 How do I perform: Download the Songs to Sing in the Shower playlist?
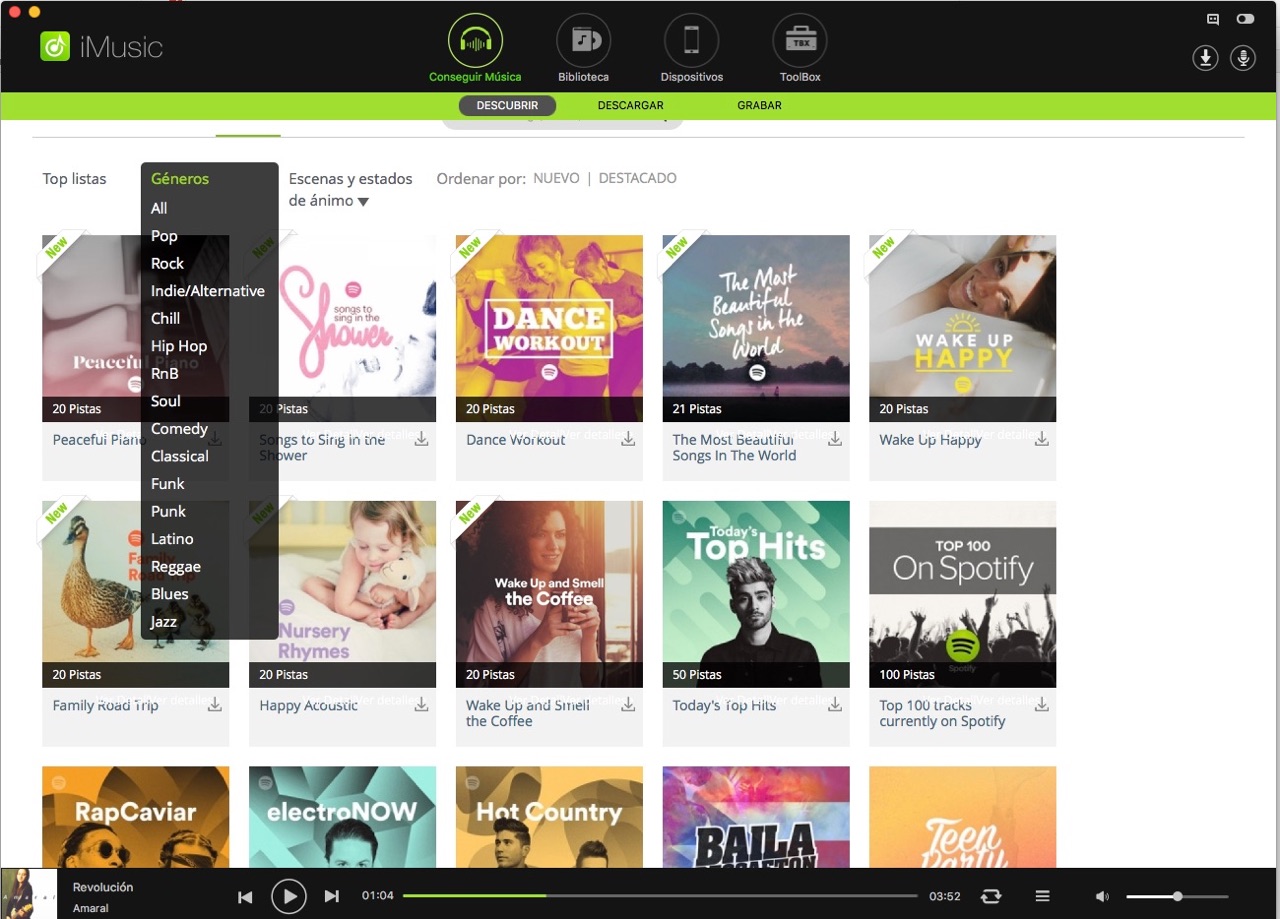tap(422, 439)
